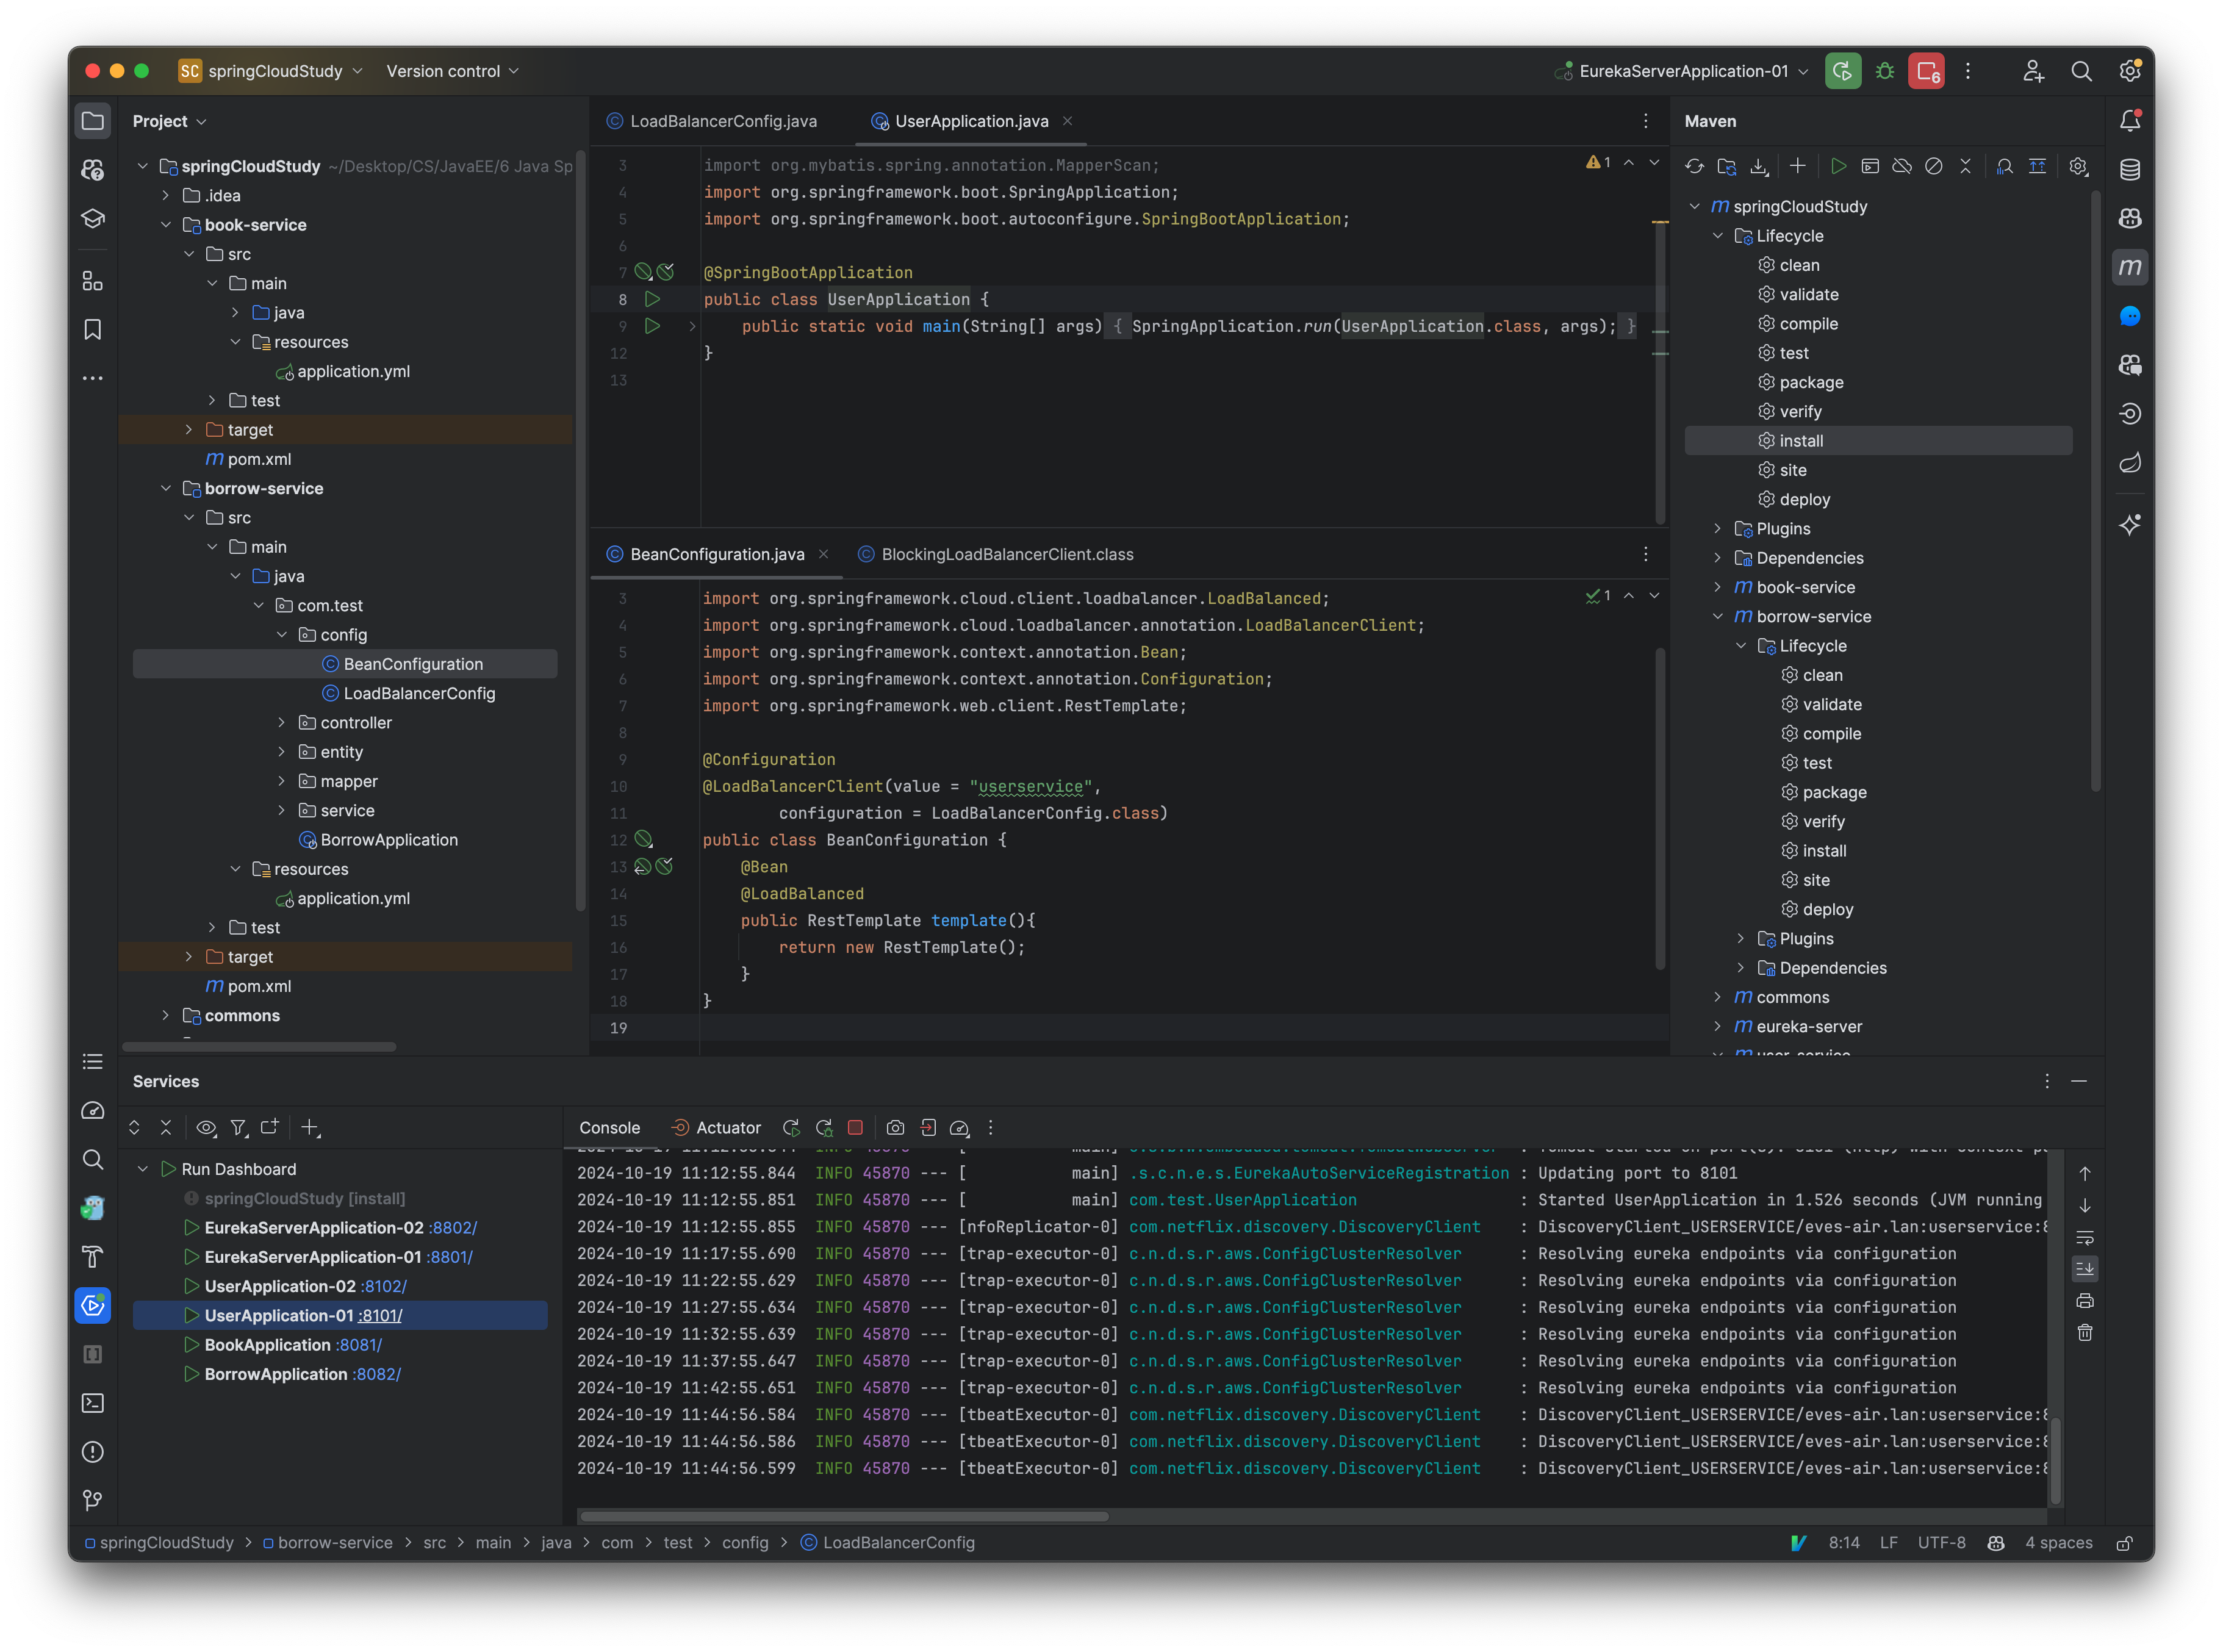Click UTF-8 encoding in status bar
The height and width of the screenshot is (1652, 2223).
(1941, 1542)
